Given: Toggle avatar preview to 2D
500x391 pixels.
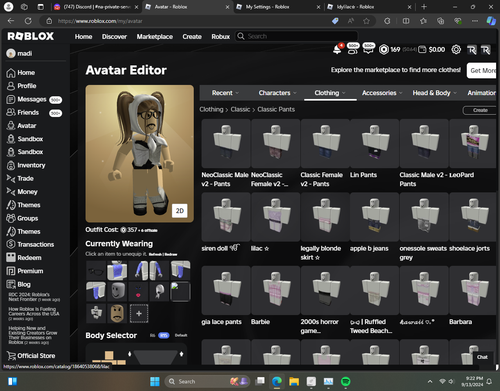Looking at the screenshot, I should click(x=180, y=211).
